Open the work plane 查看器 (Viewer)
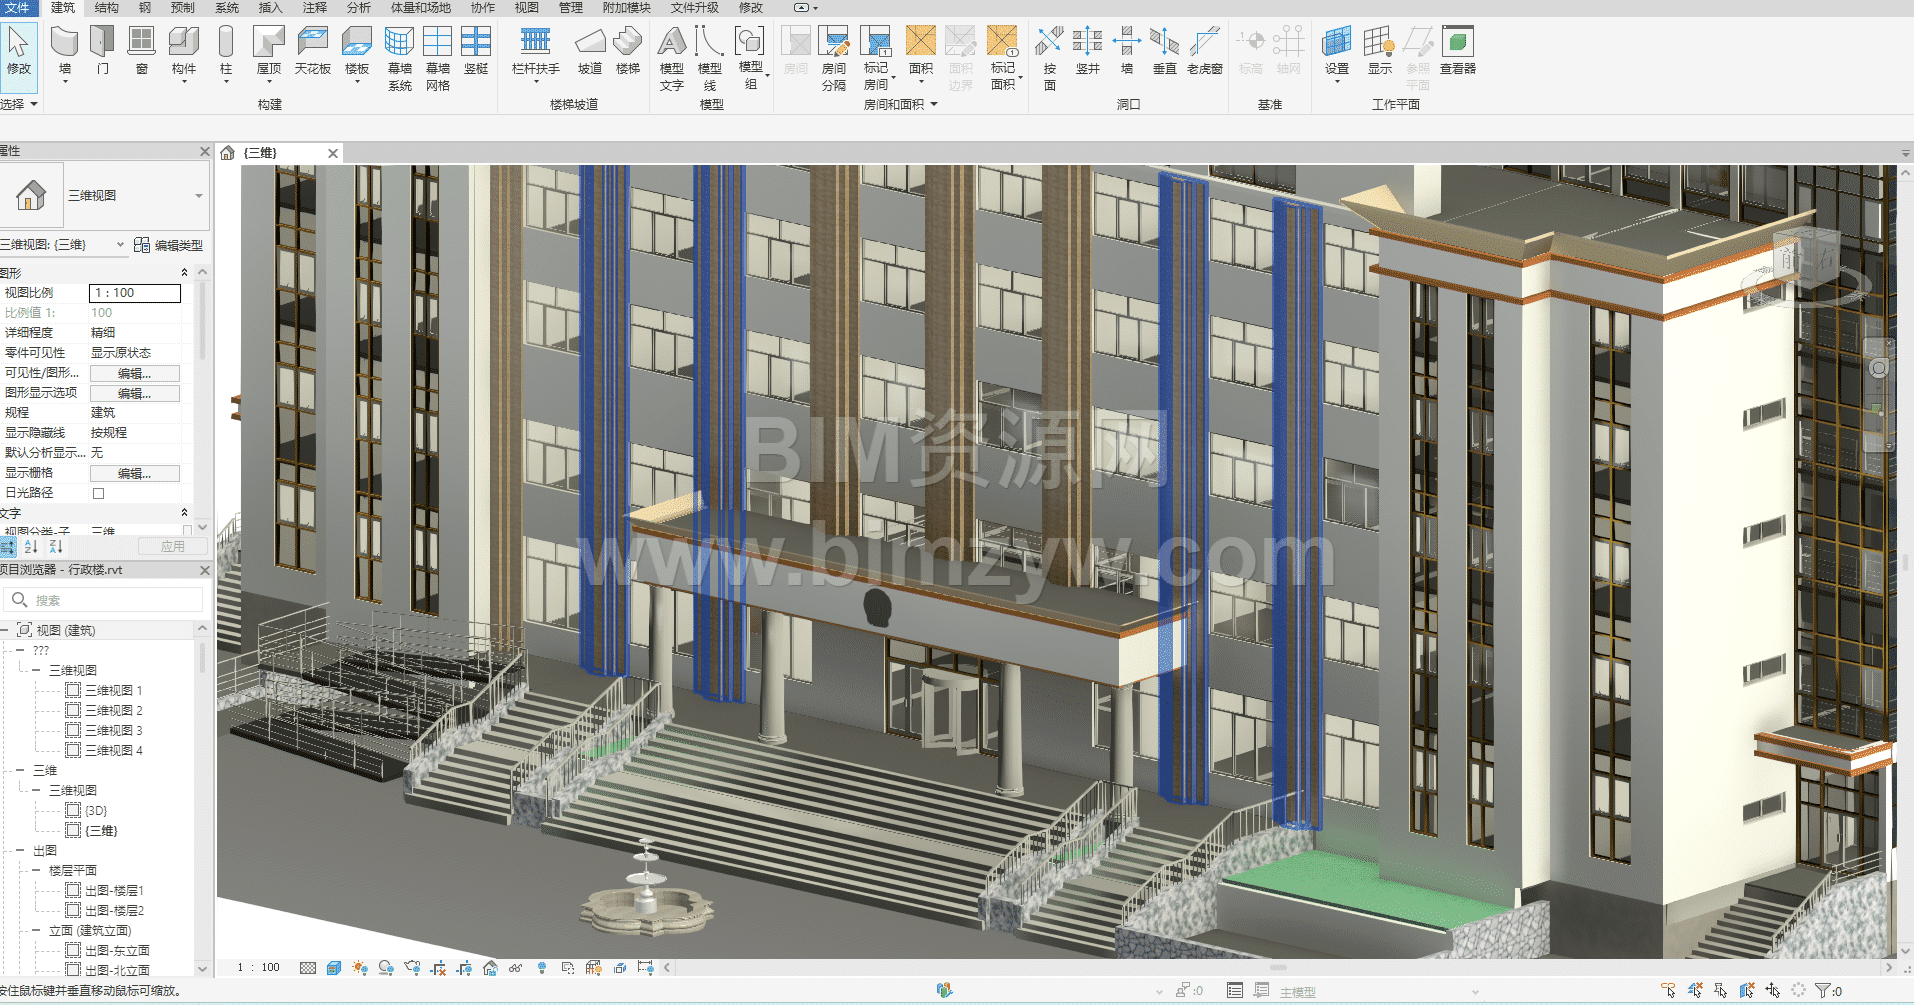This screenshot has width=1914, height=1005. pyautogui.click(x=1457, y=50)
